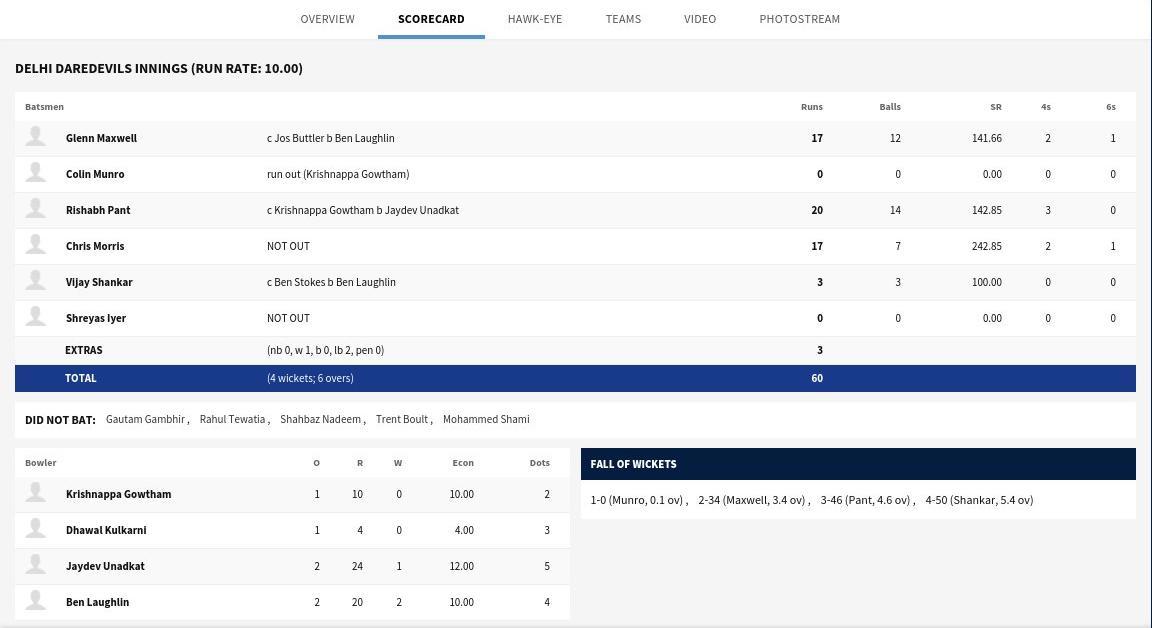
Task: Open Glenn Maxwell's player profile
Action: (x=101, y=138)
